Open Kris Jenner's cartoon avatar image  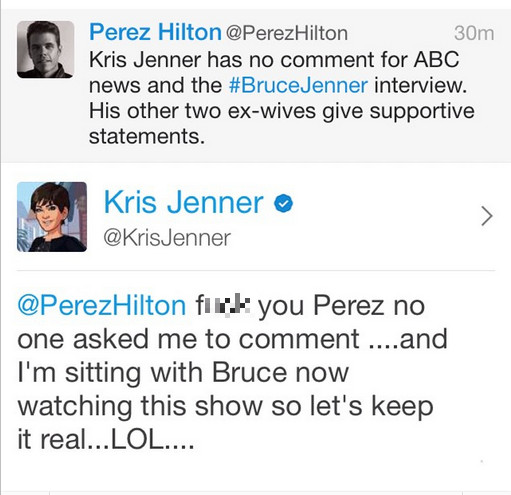click(52, 217)
